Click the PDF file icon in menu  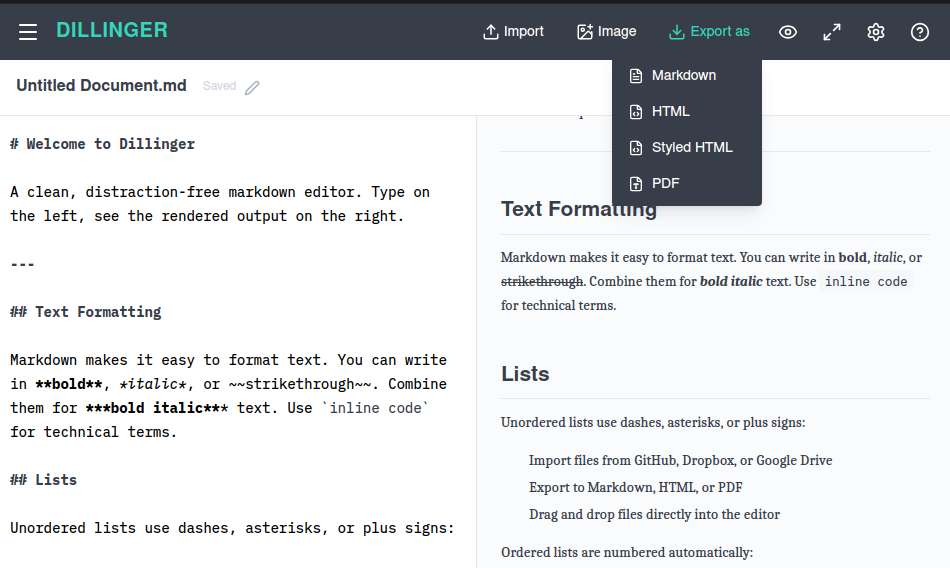point(636,183)
